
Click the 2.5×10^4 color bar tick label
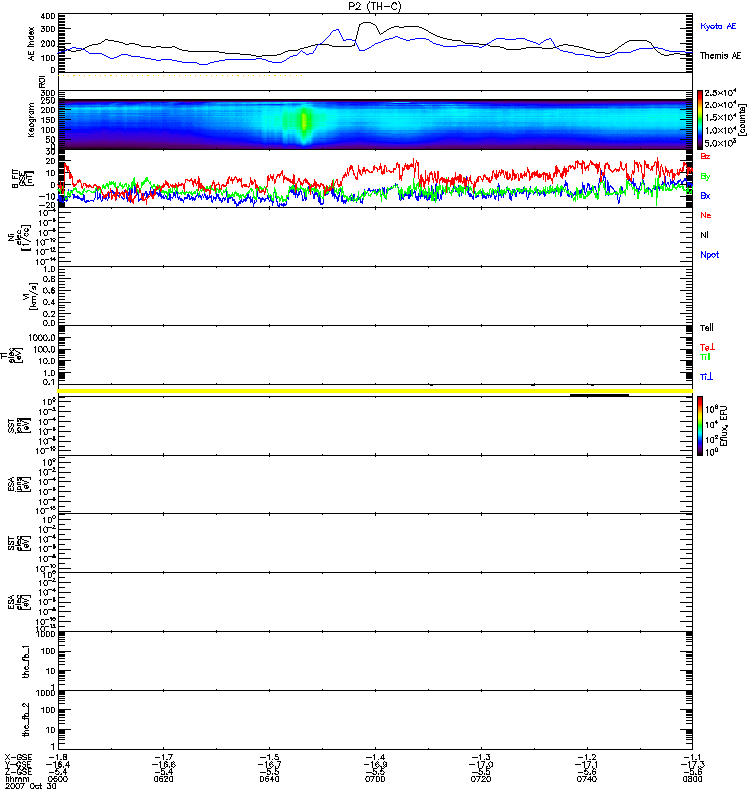(x=720, y=93)
